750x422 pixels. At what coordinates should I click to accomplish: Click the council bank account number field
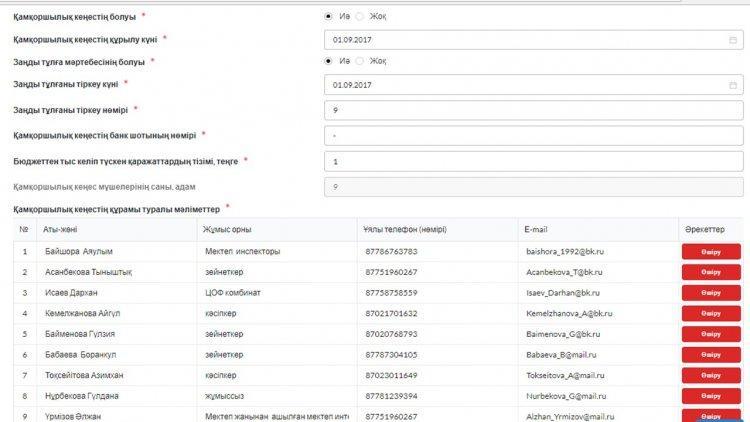[533, 136]
